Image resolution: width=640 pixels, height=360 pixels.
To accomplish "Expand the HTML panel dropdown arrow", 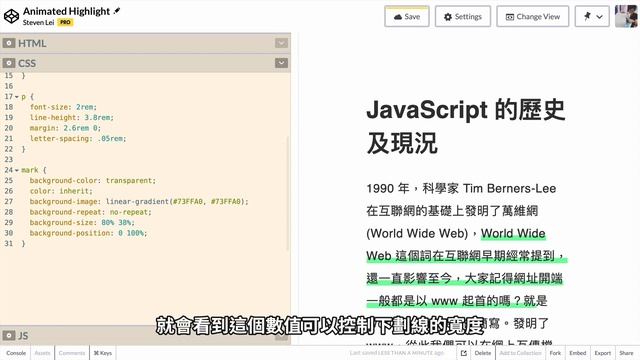I will tap(281, 43).
